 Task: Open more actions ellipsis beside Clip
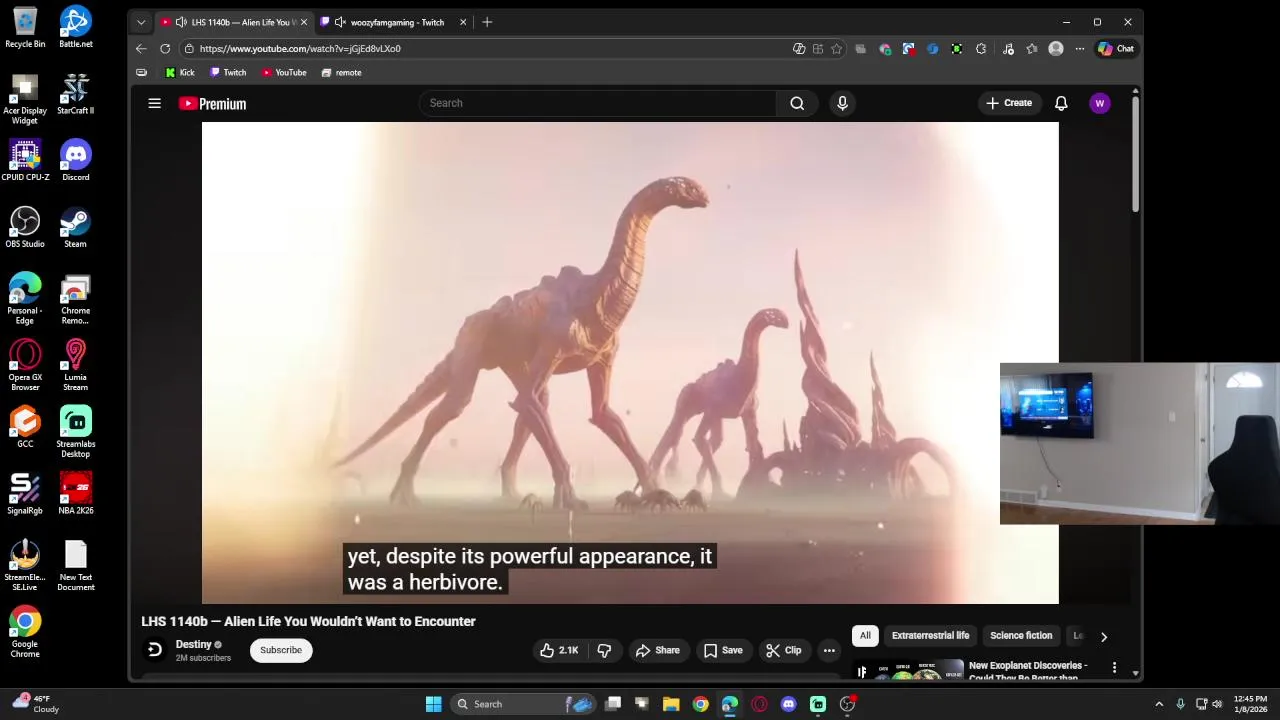click(829, 650)
